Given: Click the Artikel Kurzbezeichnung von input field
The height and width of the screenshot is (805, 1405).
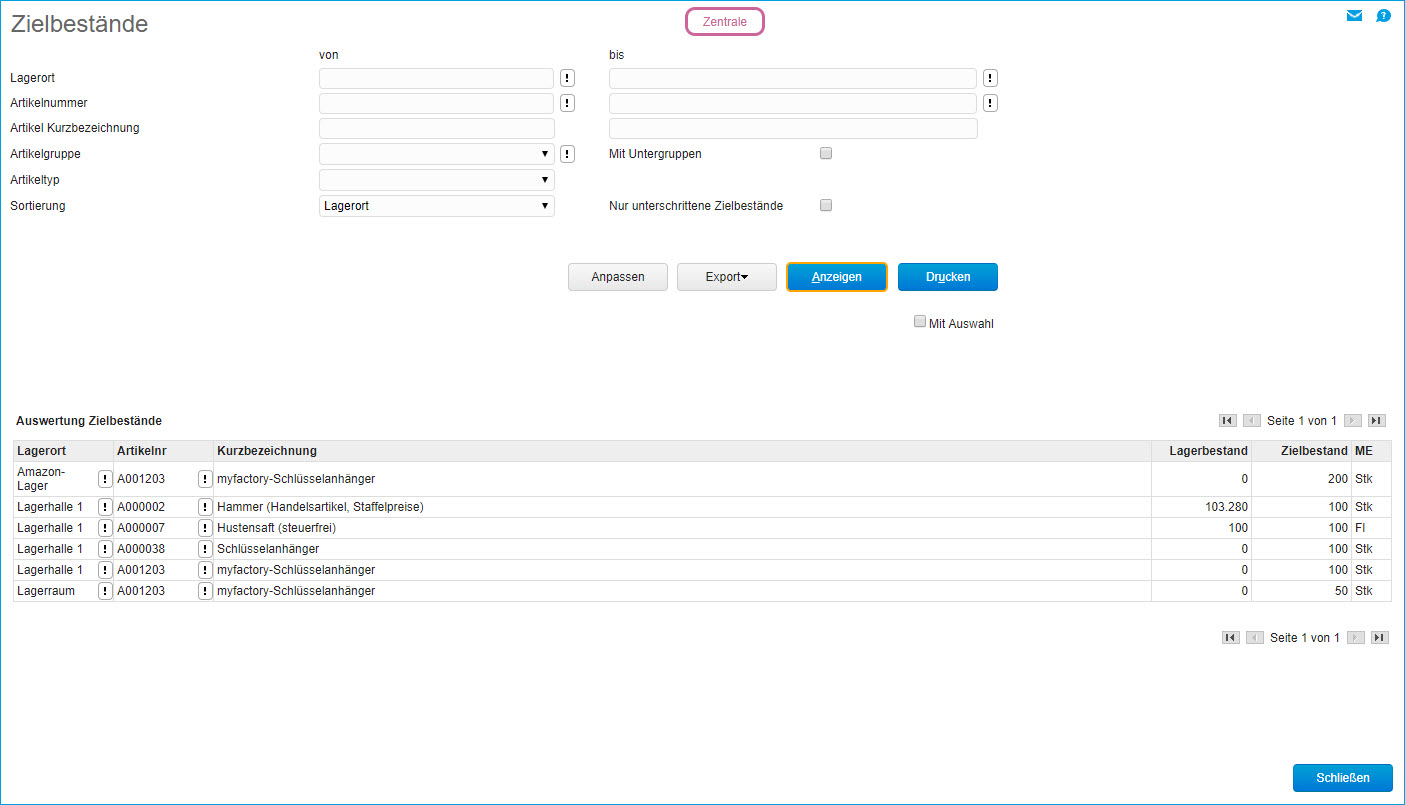Looking at the screenshot, I should pos(436,128).
